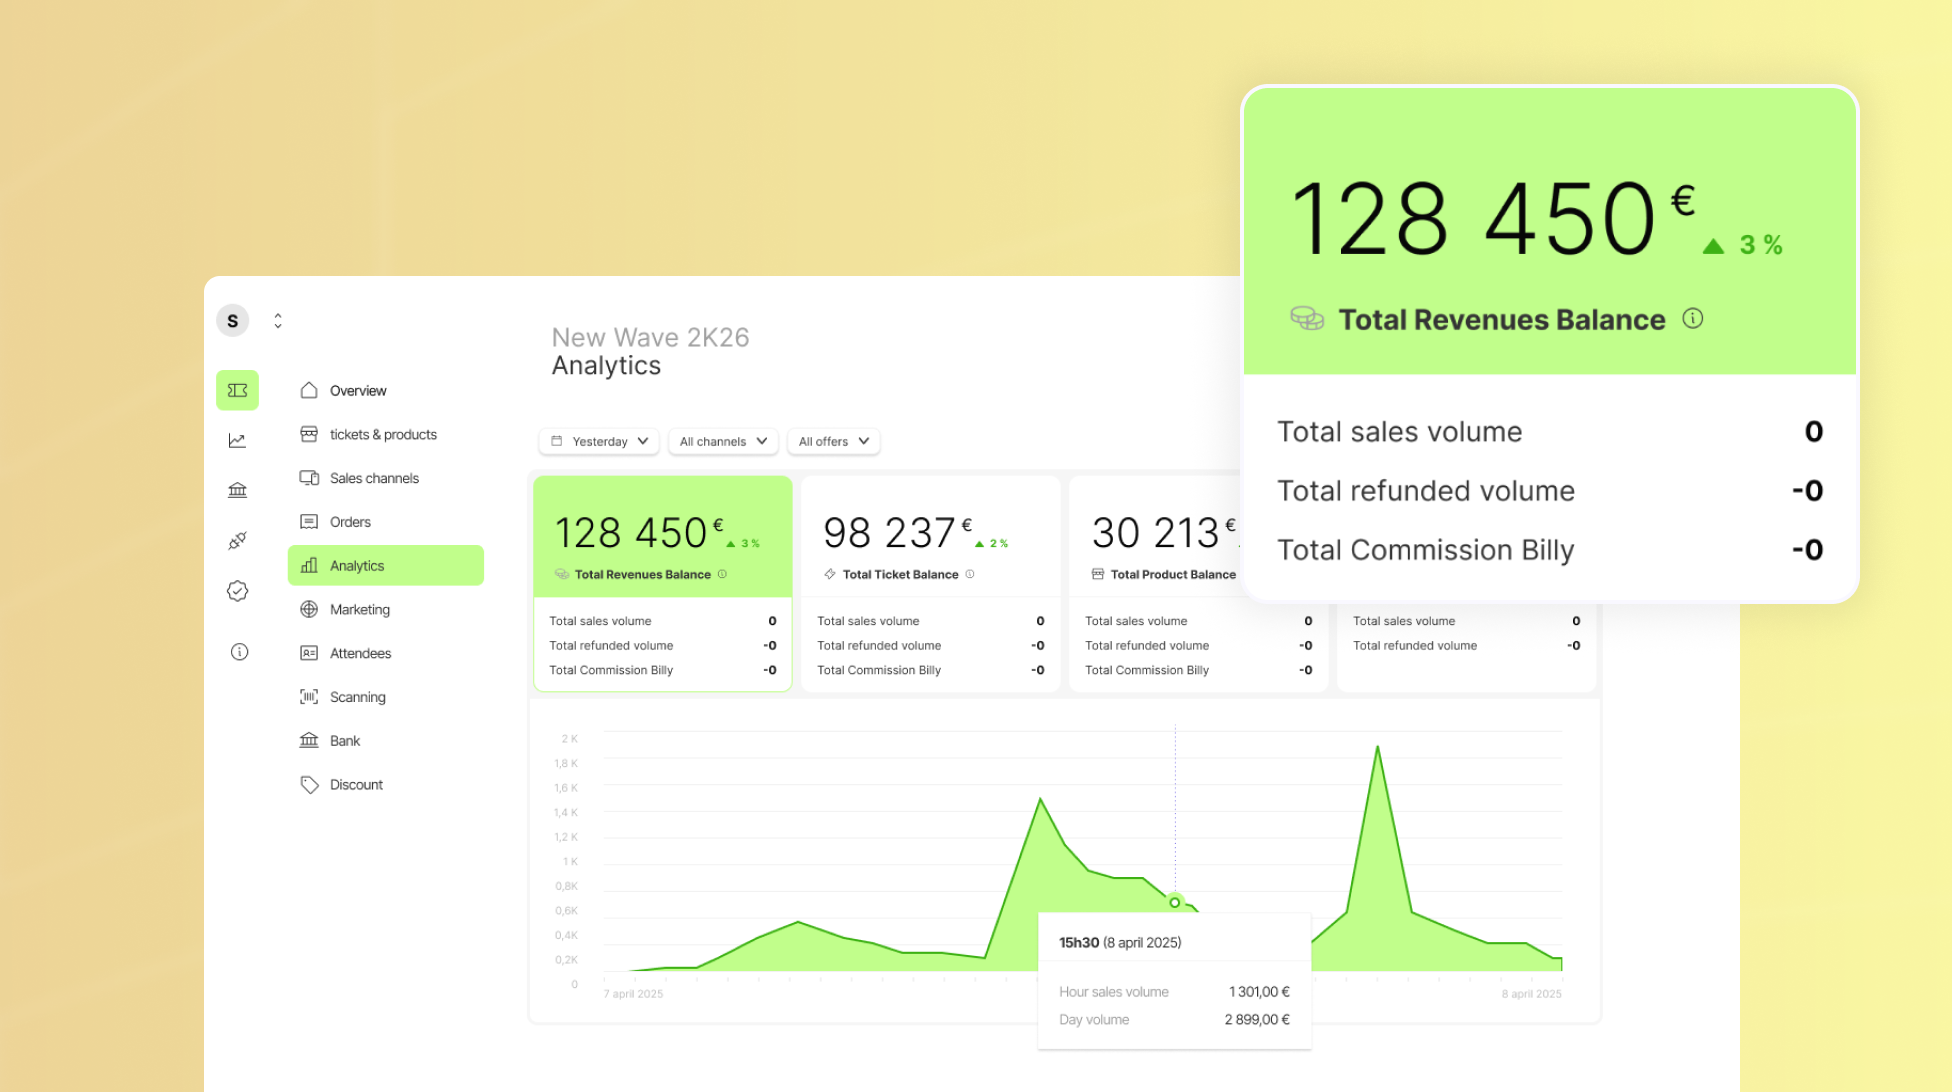Click info icon beside Total Ticket Balance
This screenshot has height=1092, width=1952.
[970, 574]
